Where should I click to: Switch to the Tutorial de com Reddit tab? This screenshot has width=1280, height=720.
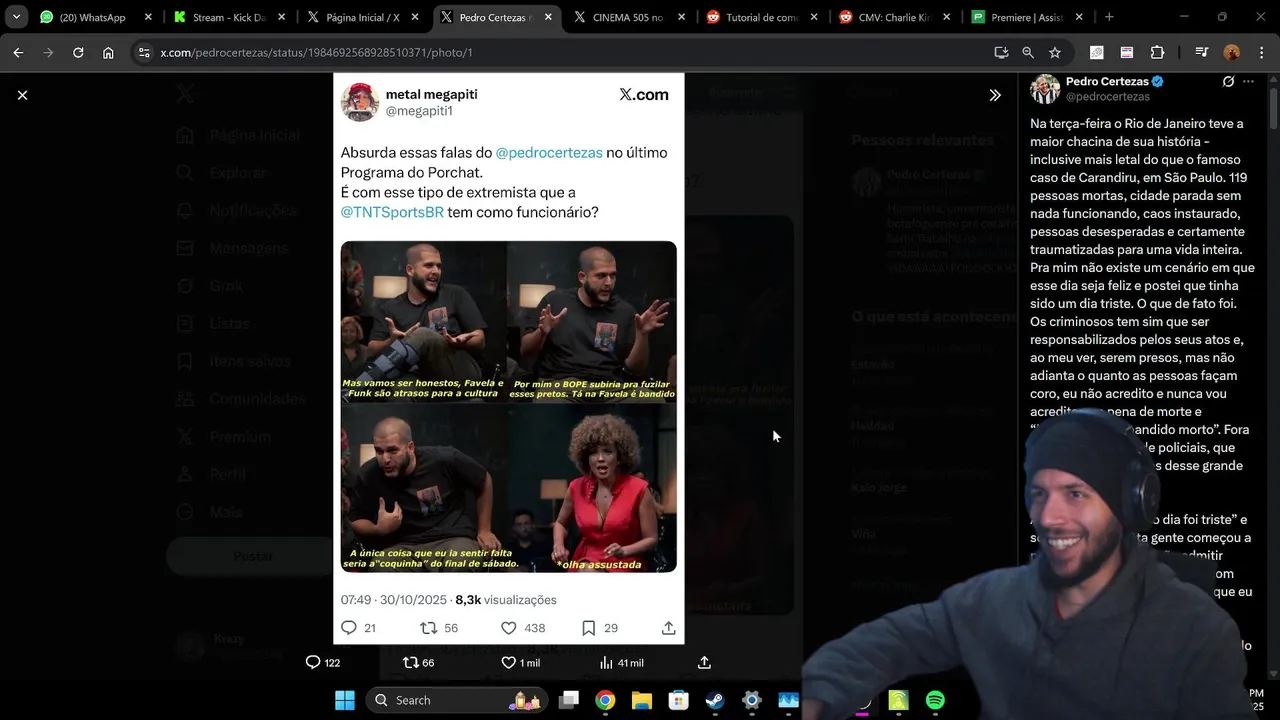pos(760,17)
